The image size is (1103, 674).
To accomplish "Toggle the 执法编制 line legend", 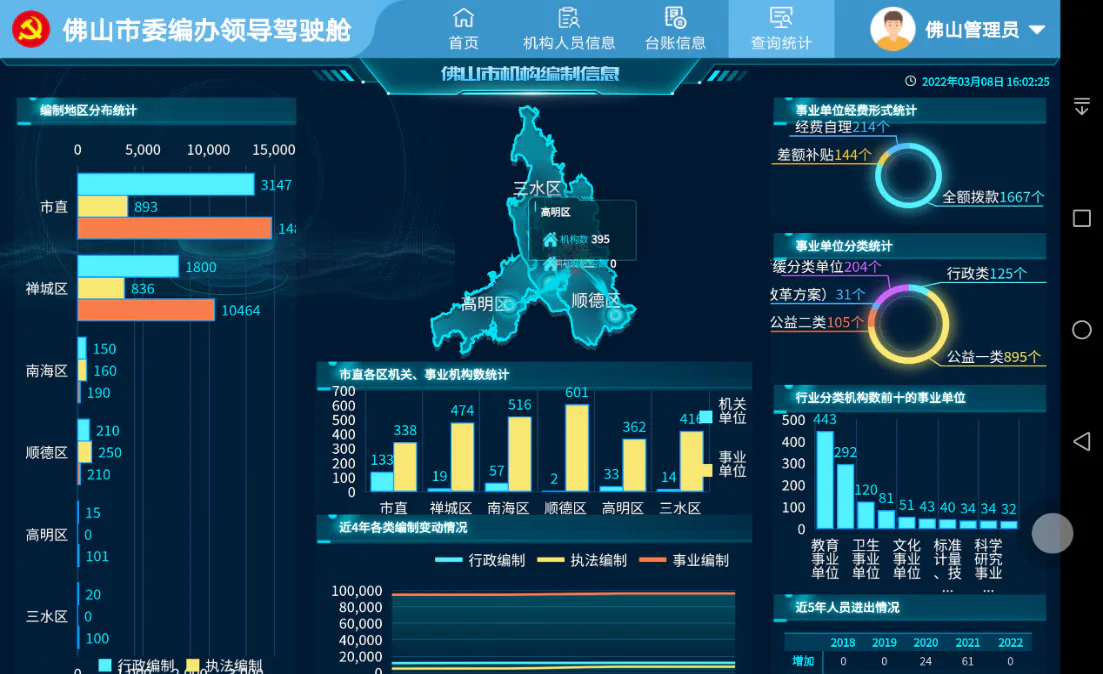I will click(x=582, y=560).
